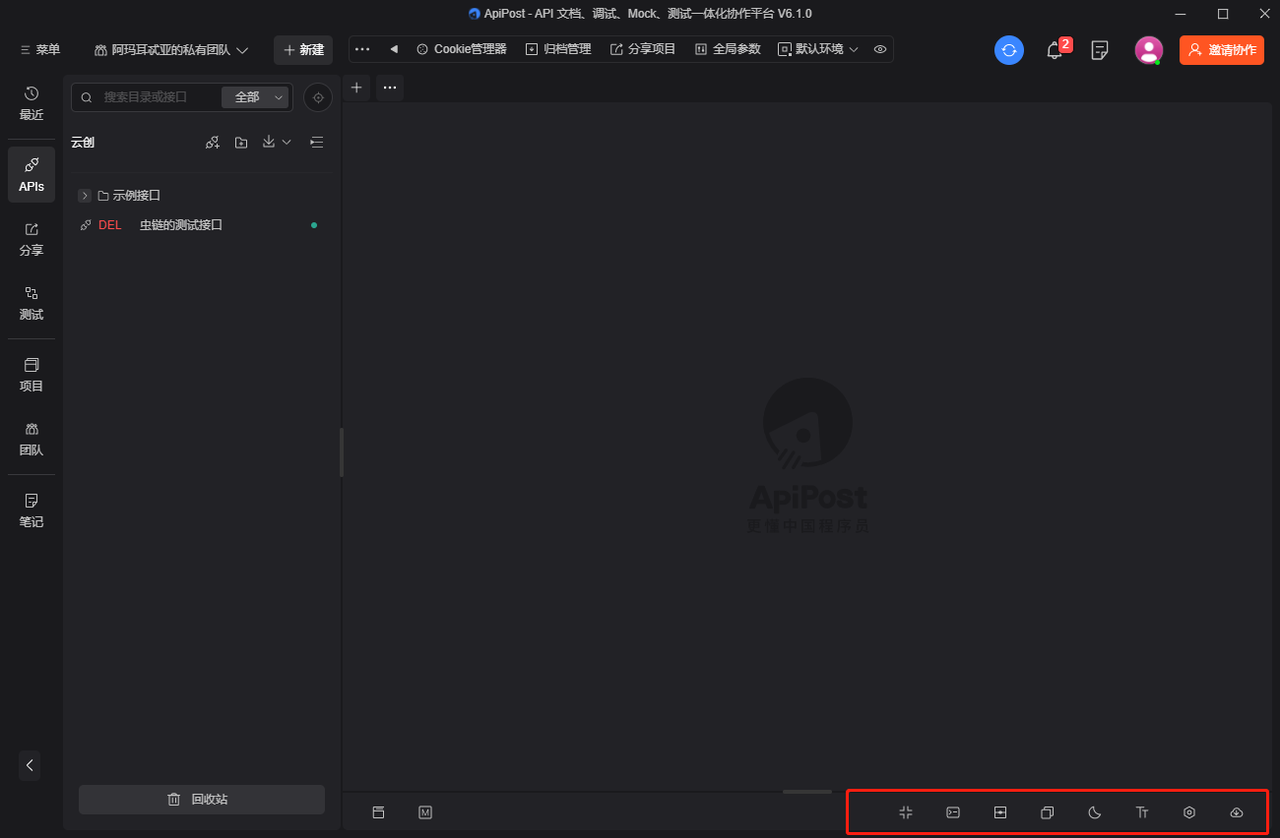Collapse the sidebar with the left chevron
This screenshot has width=1280, height=838.
coord(30,765)
